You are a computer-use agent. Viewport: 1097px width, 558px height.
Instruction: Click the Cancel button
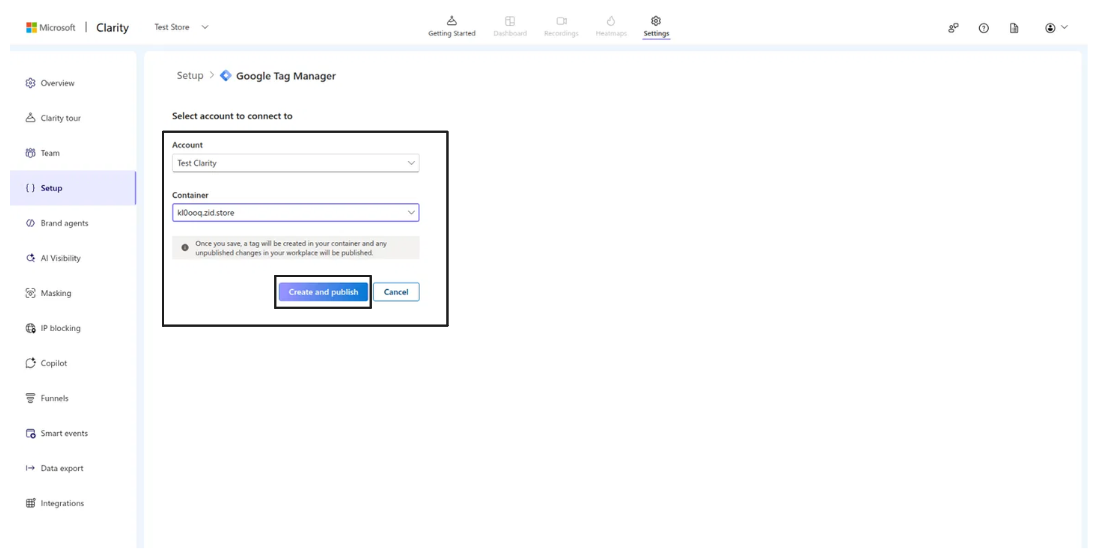pos(396,292)
